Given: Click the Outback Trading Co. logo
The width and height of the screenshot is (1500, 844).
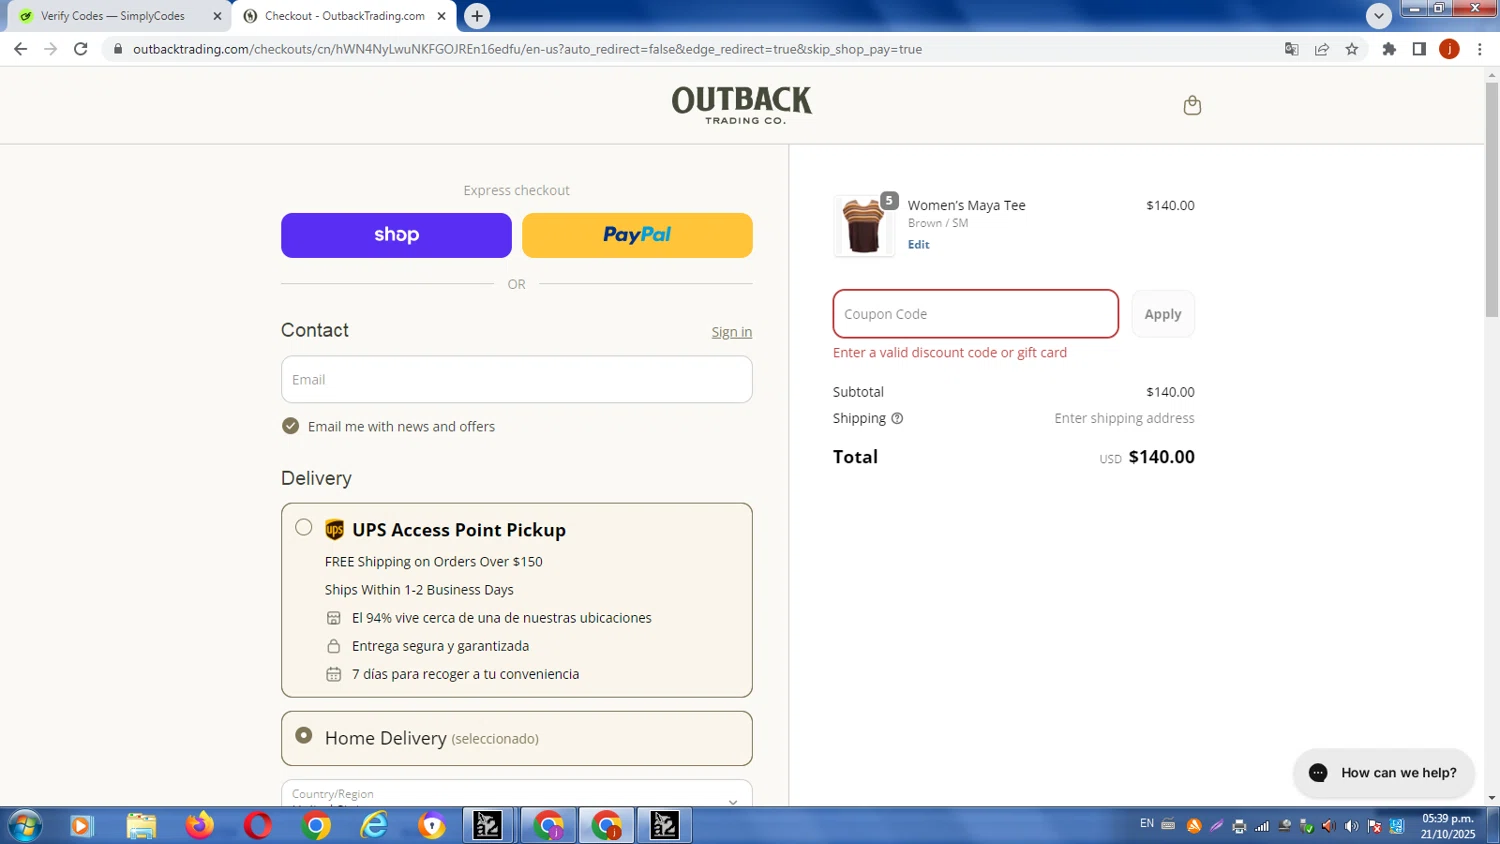Looking at the screenshot, I should pos(742,105).
